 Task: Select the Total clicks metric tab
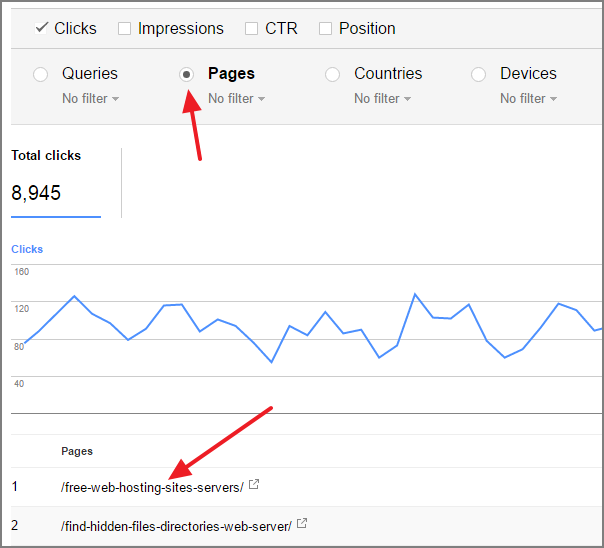(x=56, y=183)
